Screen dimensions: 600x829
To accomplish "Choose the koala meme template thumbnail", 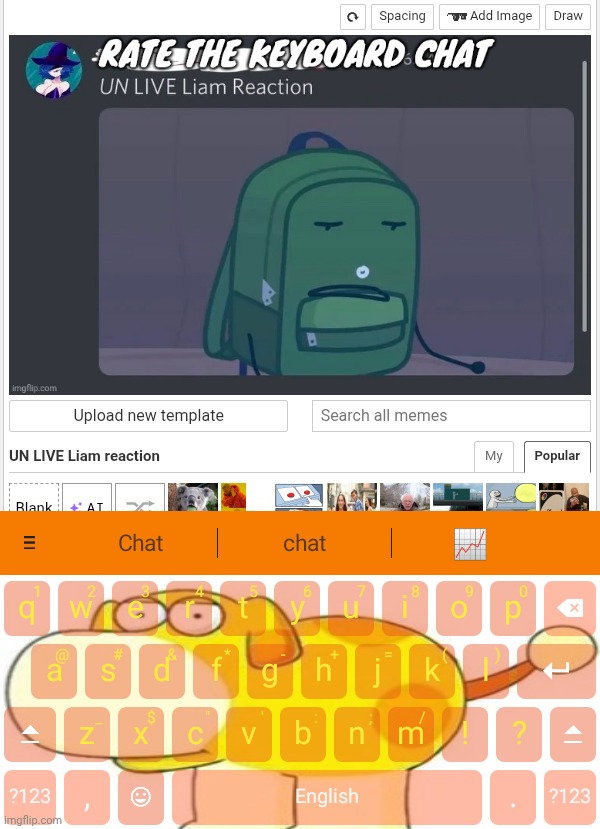I will click(193, 498).
